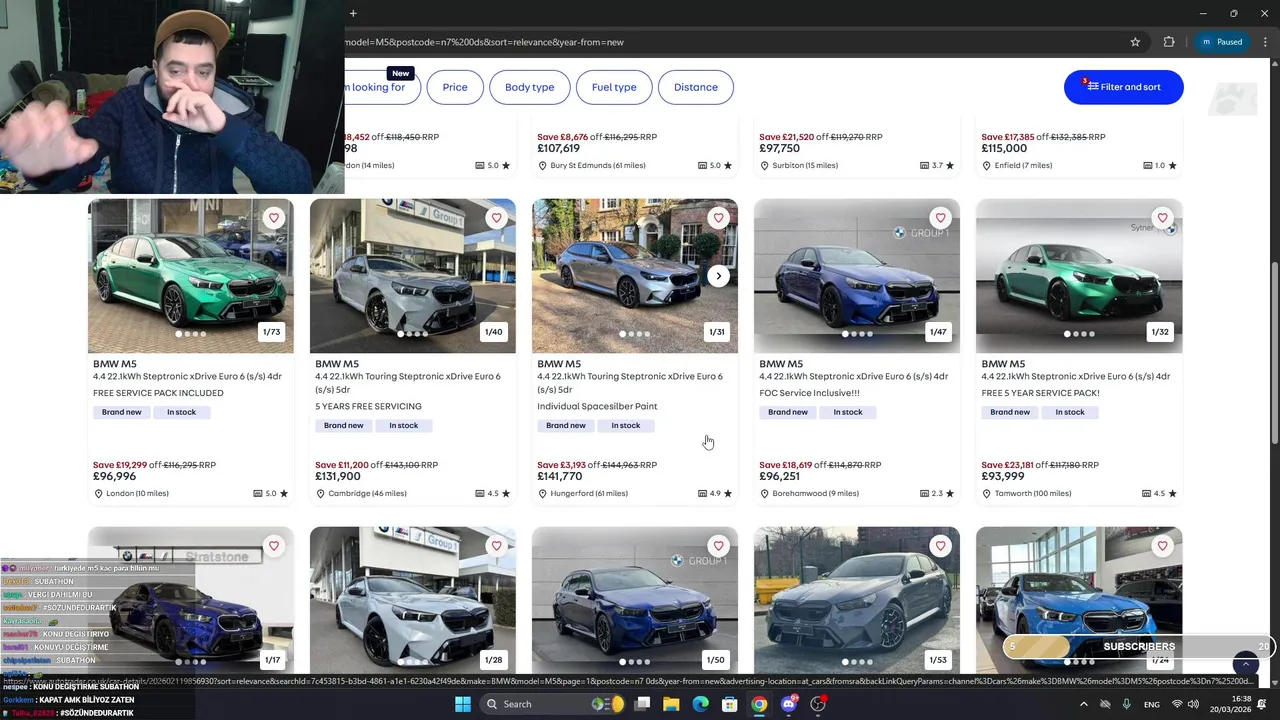The image size is (1280, 720).
Task: Open Chrome extensions puzzle icon
Action: point(1169,42)
